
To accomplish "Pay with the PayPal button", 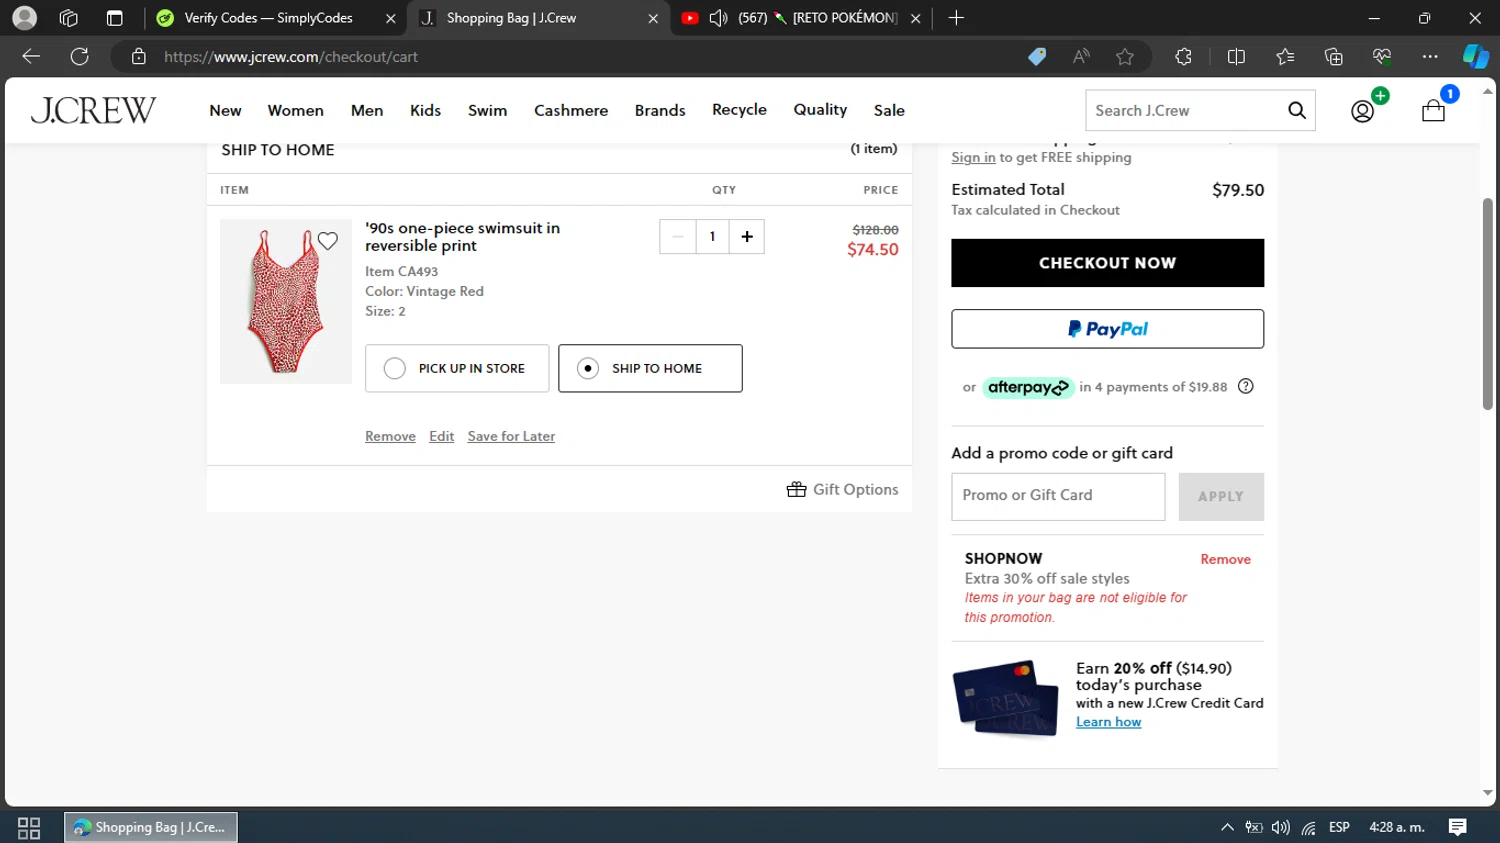I will pos(1107,329).
